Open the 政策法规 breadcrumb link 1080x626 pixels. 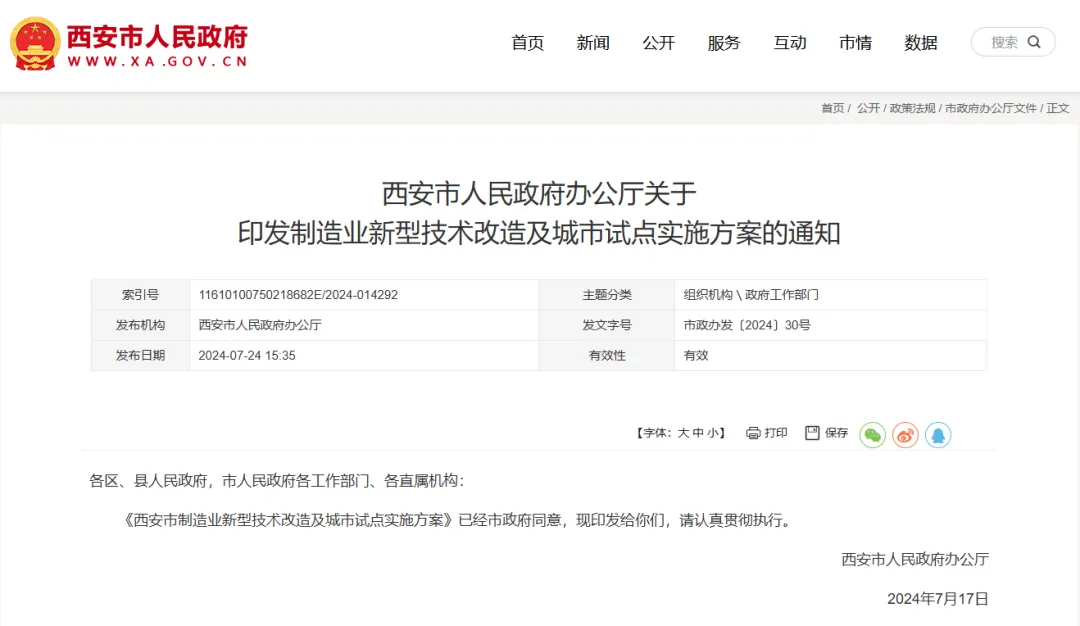click(x=913, y=108)
